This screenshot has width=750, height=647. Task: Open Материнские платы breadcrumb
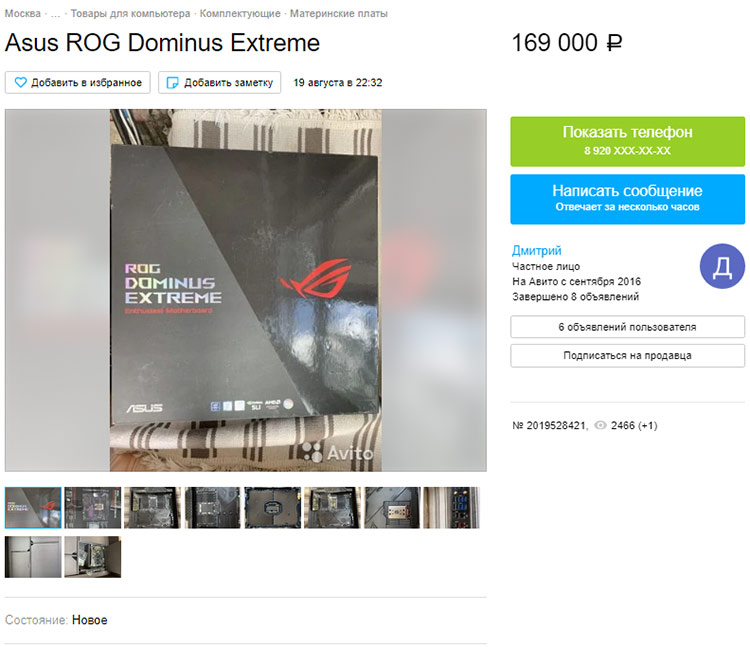(x=339, y=13)
